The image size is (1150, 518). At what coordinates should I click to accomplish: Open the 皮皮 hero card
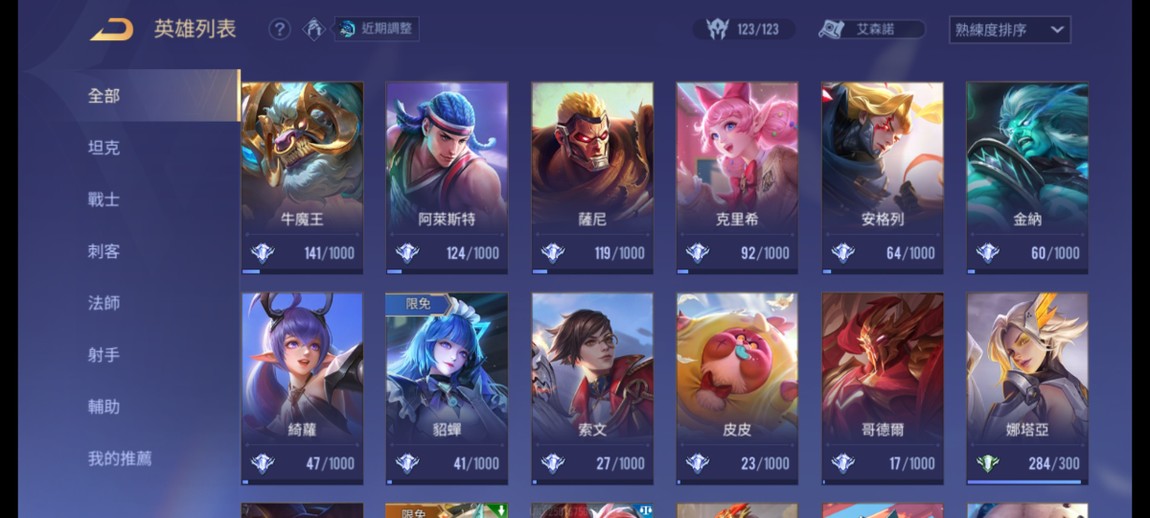(x=737, y=389)
